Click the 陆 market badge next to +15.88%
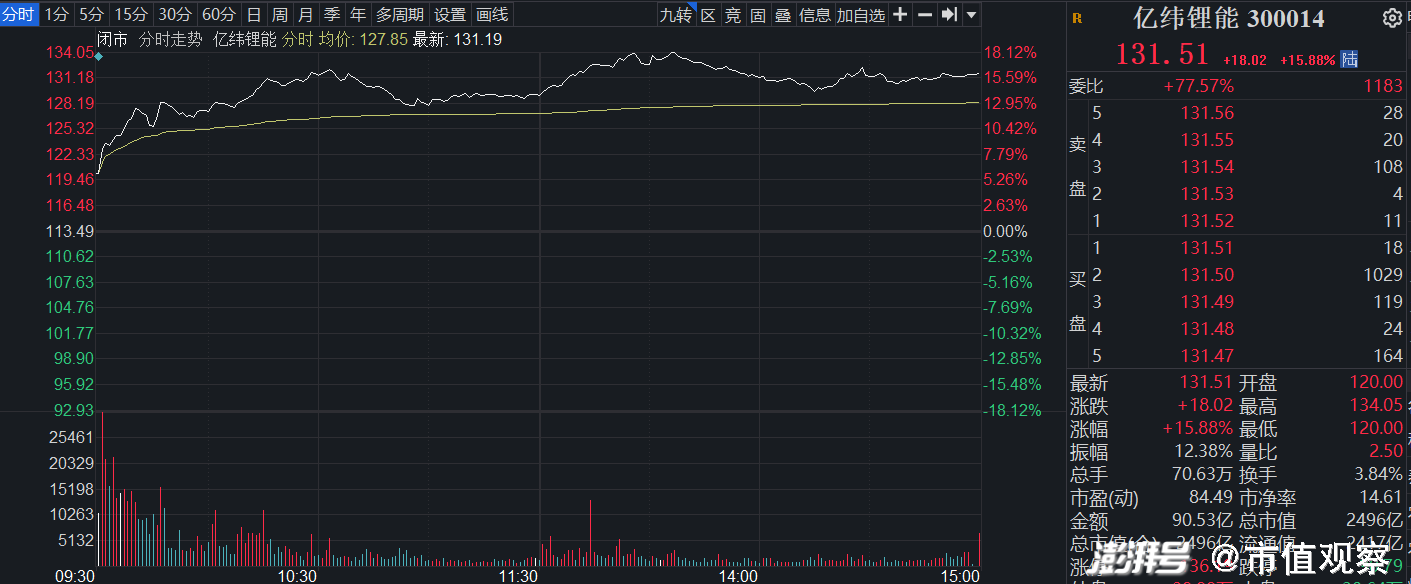This screenshot has height=584, width=1411. tap(1348, 60)
